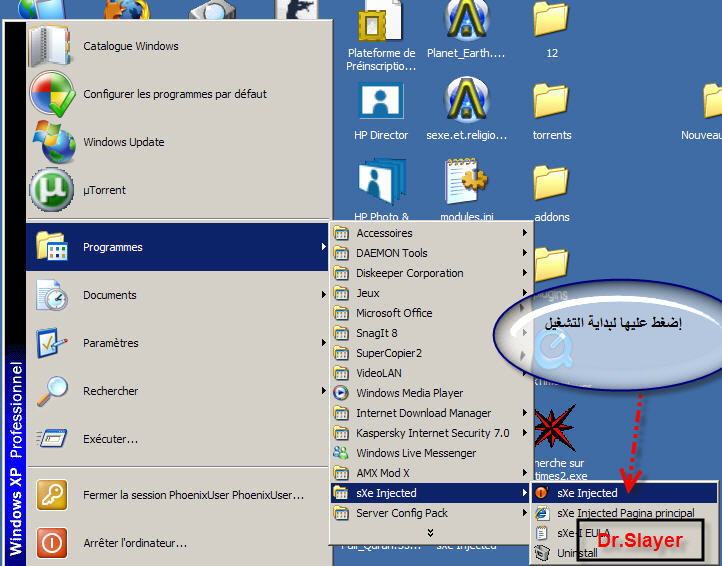Viewport: 722px width, 566px height.
Task: Click the green µTorrent icon
Action: [52, 190]
